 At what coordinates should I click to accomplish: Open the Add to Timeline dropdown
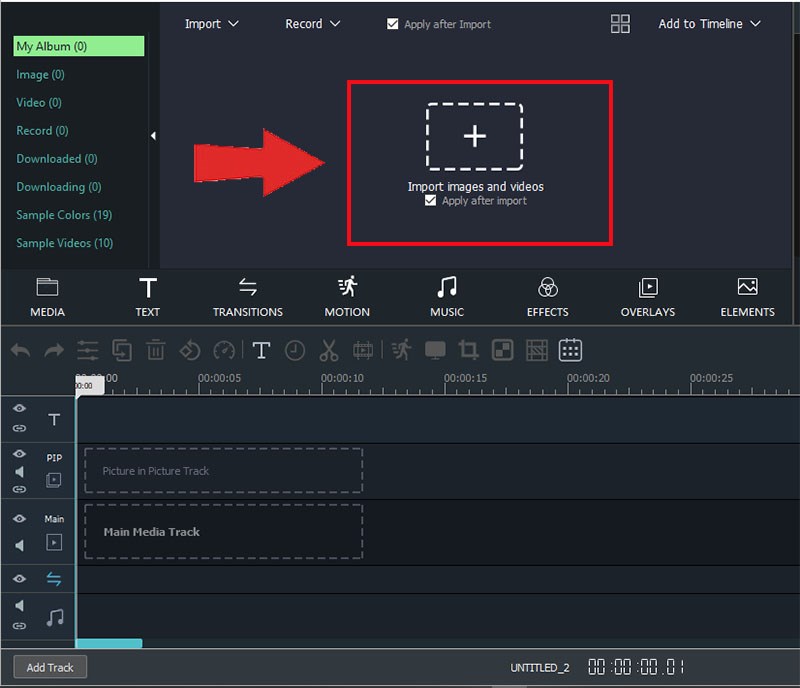click(709, 24)
